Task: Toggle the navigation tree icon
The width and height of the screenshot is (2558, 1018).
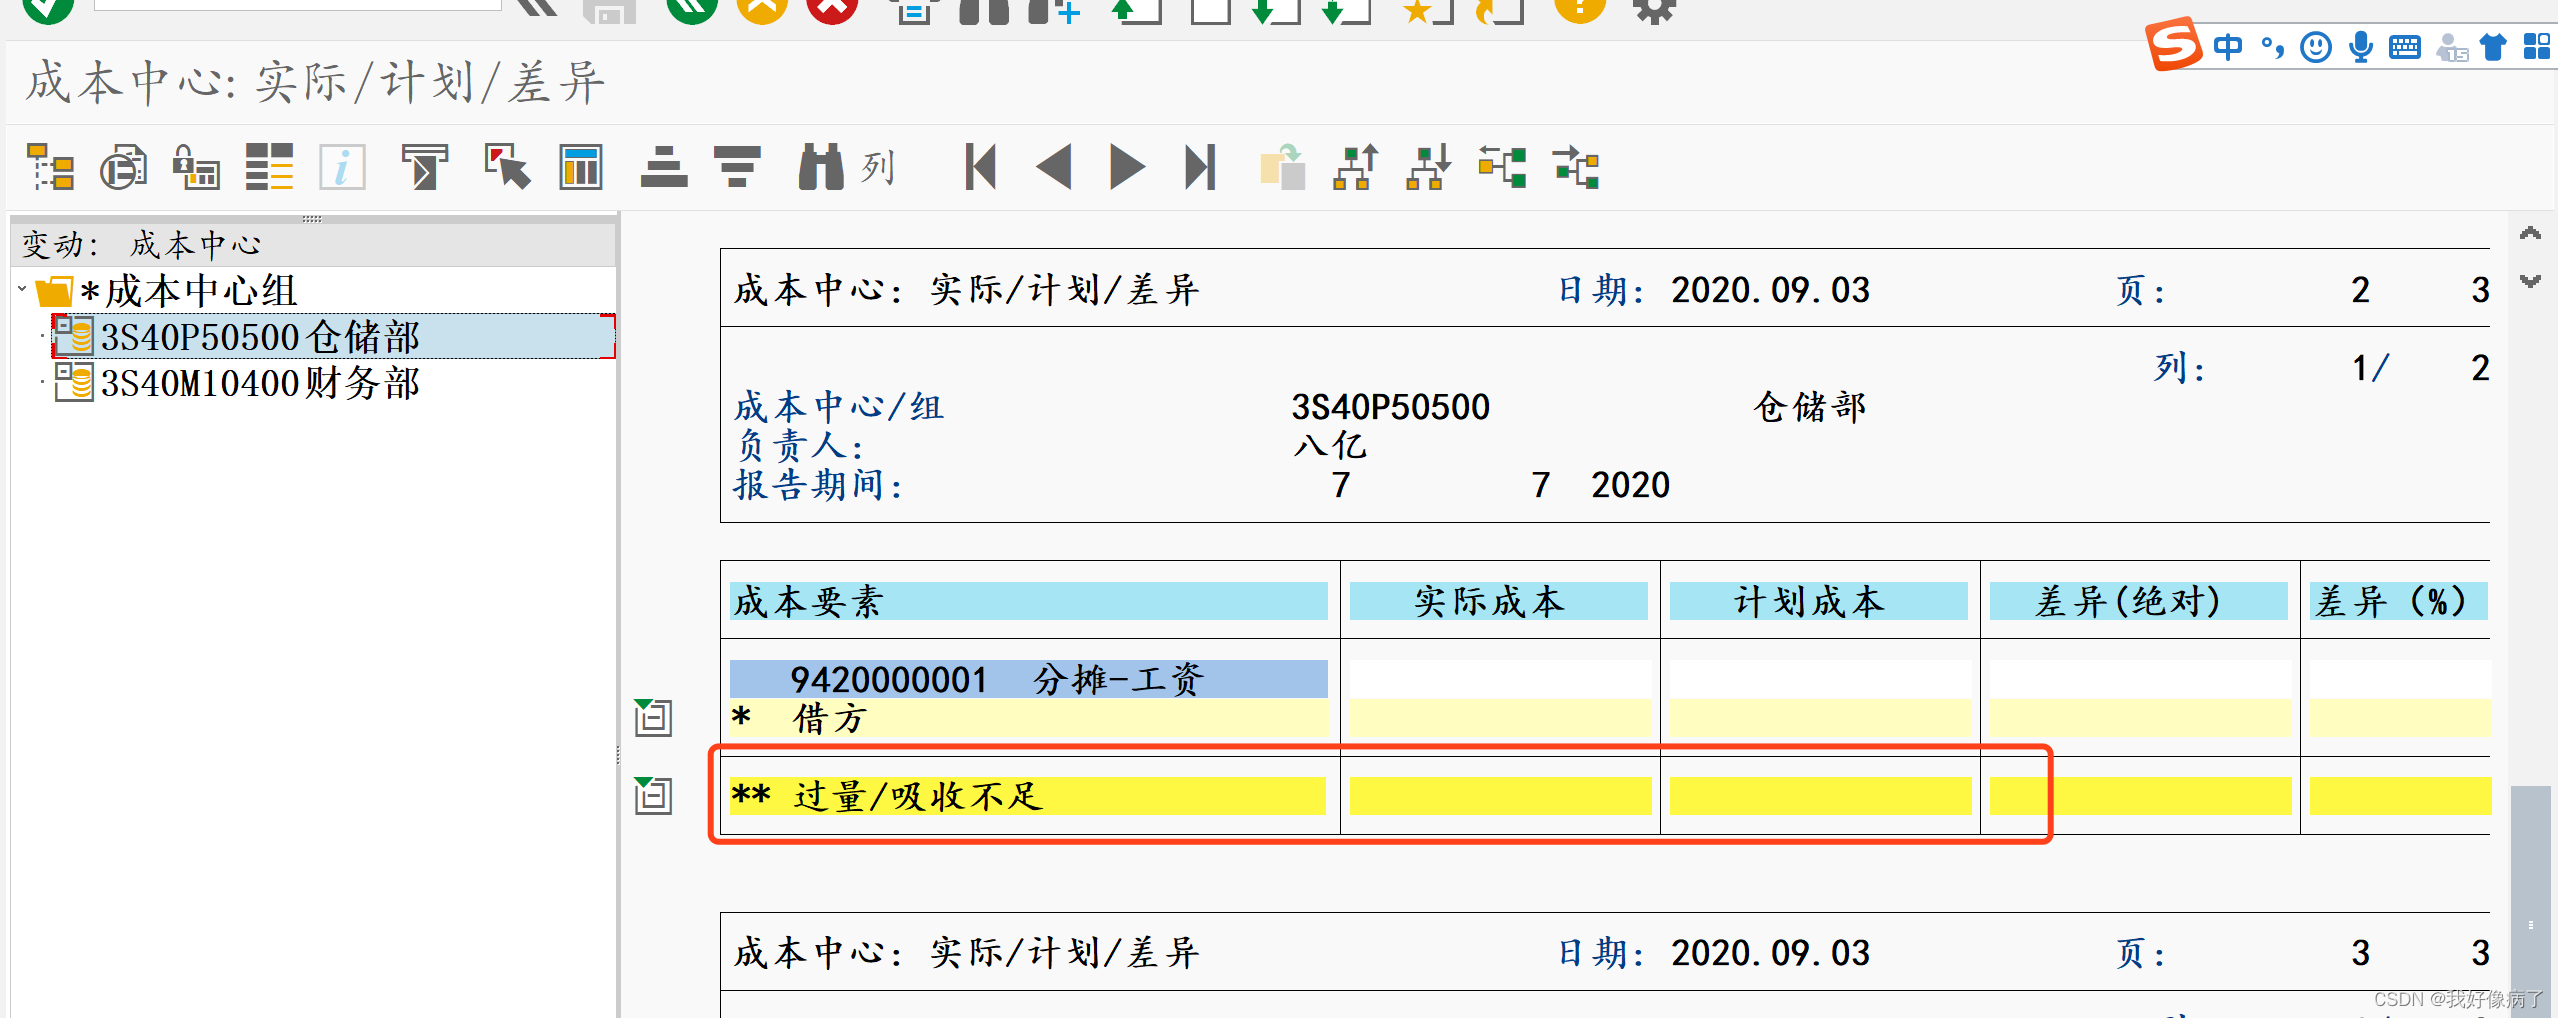Action: click(x=50, y=167)
